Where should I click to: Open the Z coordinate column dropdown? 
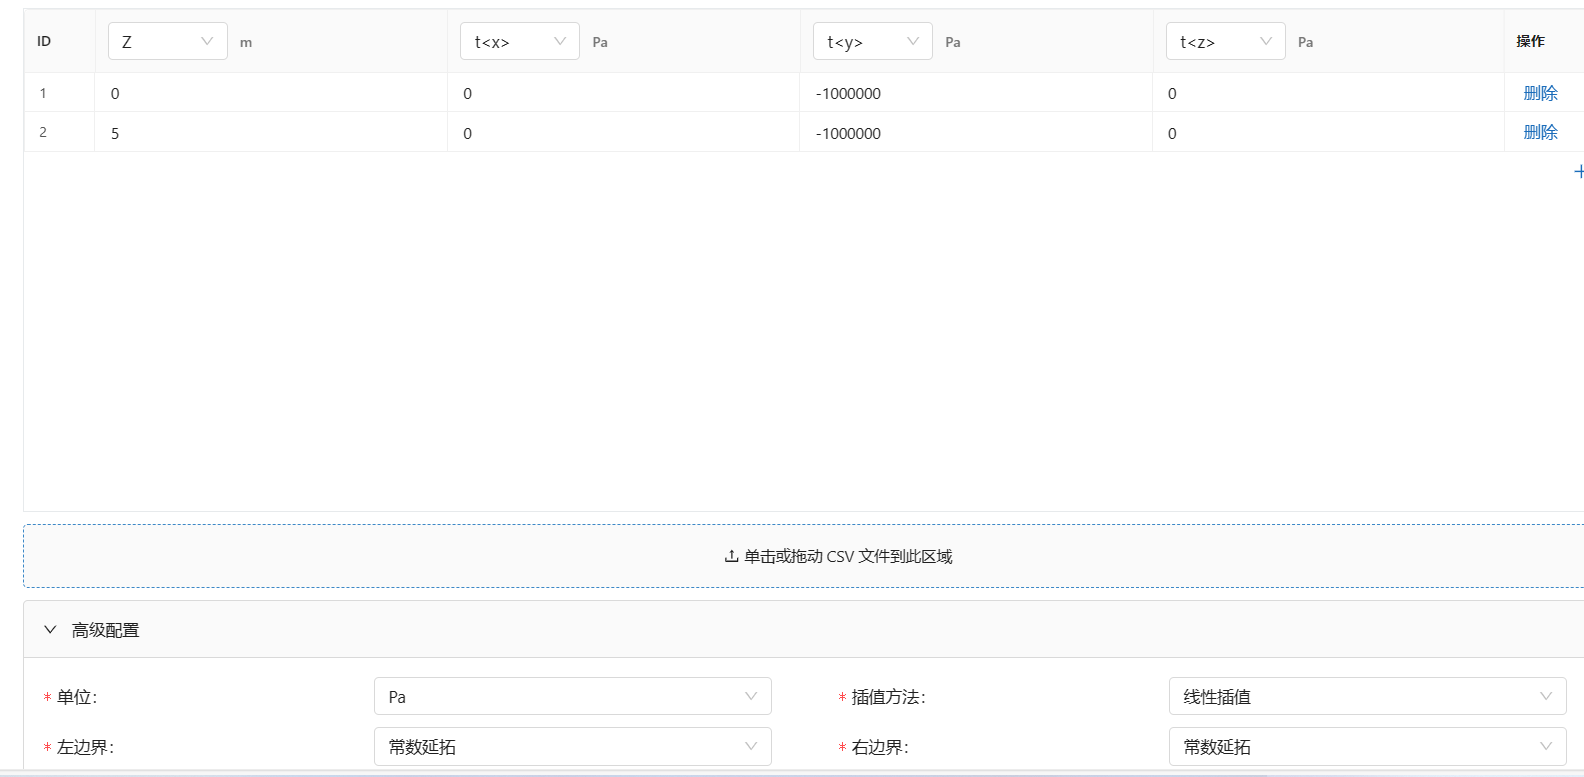pyautogui.click(x=168, y=41)
